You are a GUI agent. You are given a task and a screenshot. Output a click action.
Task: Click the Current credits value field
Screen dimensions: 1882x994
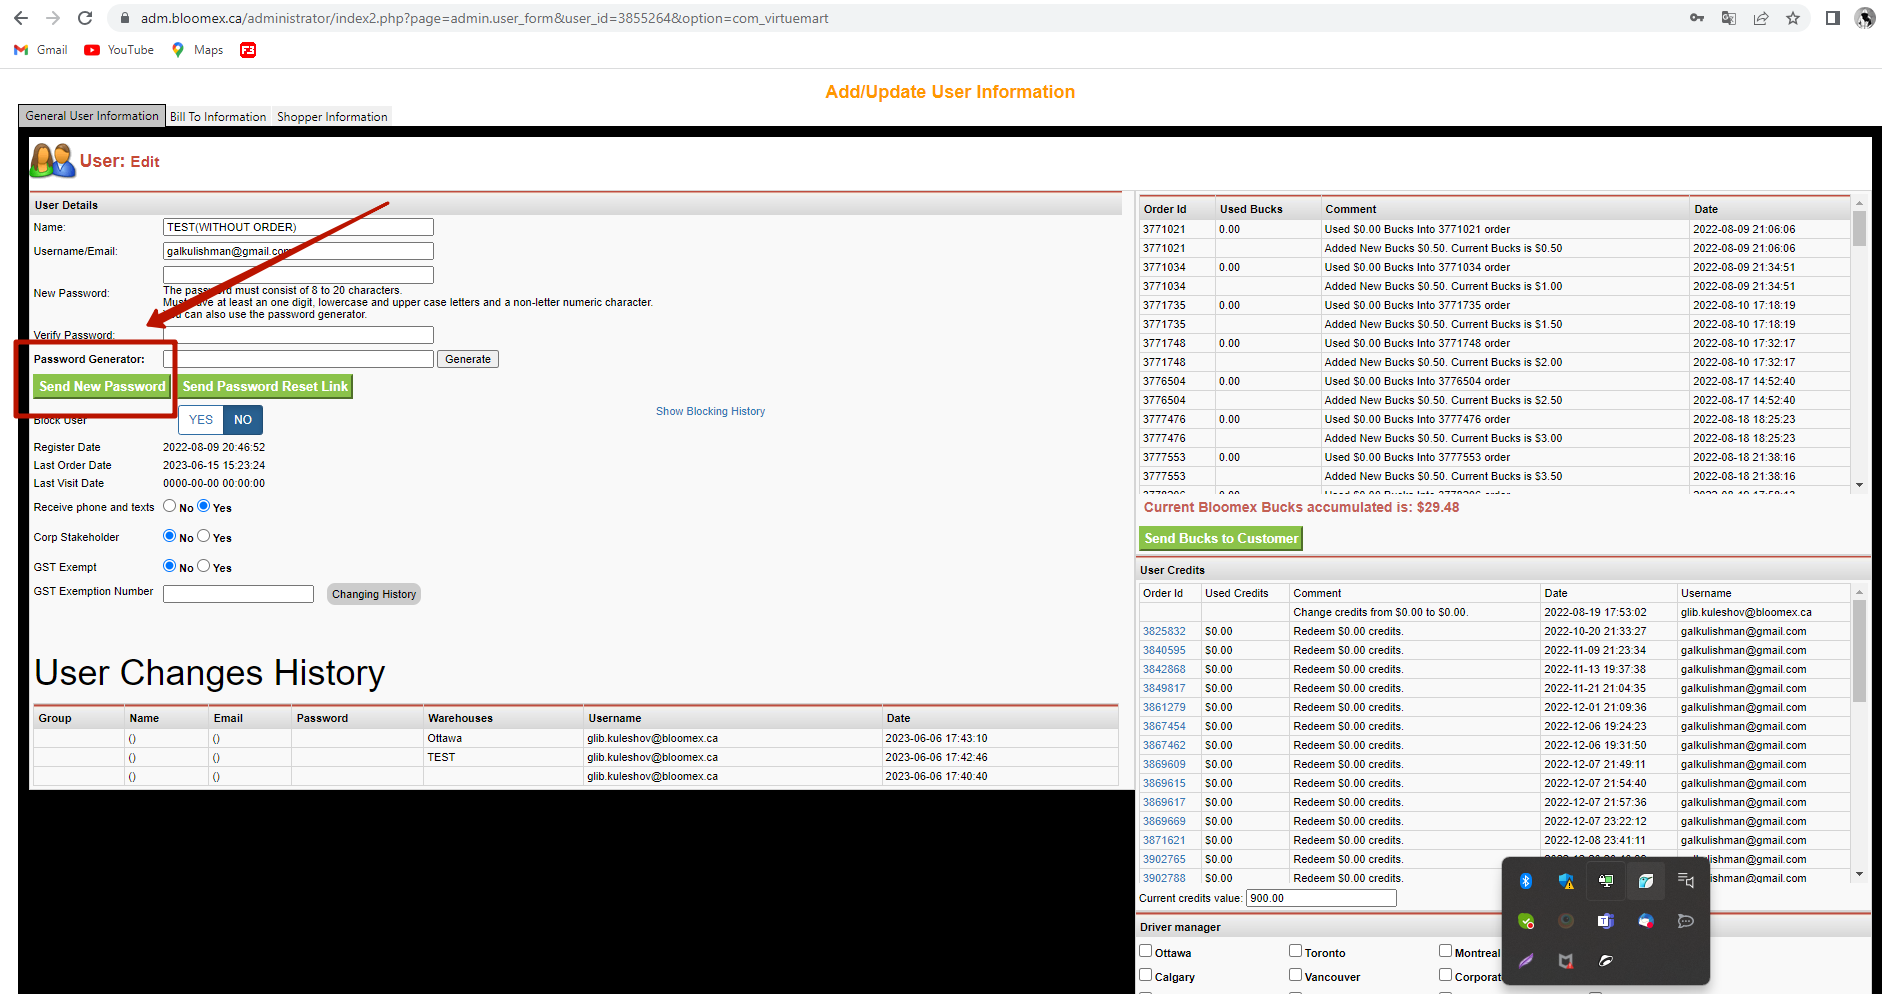click(1321, 898)
